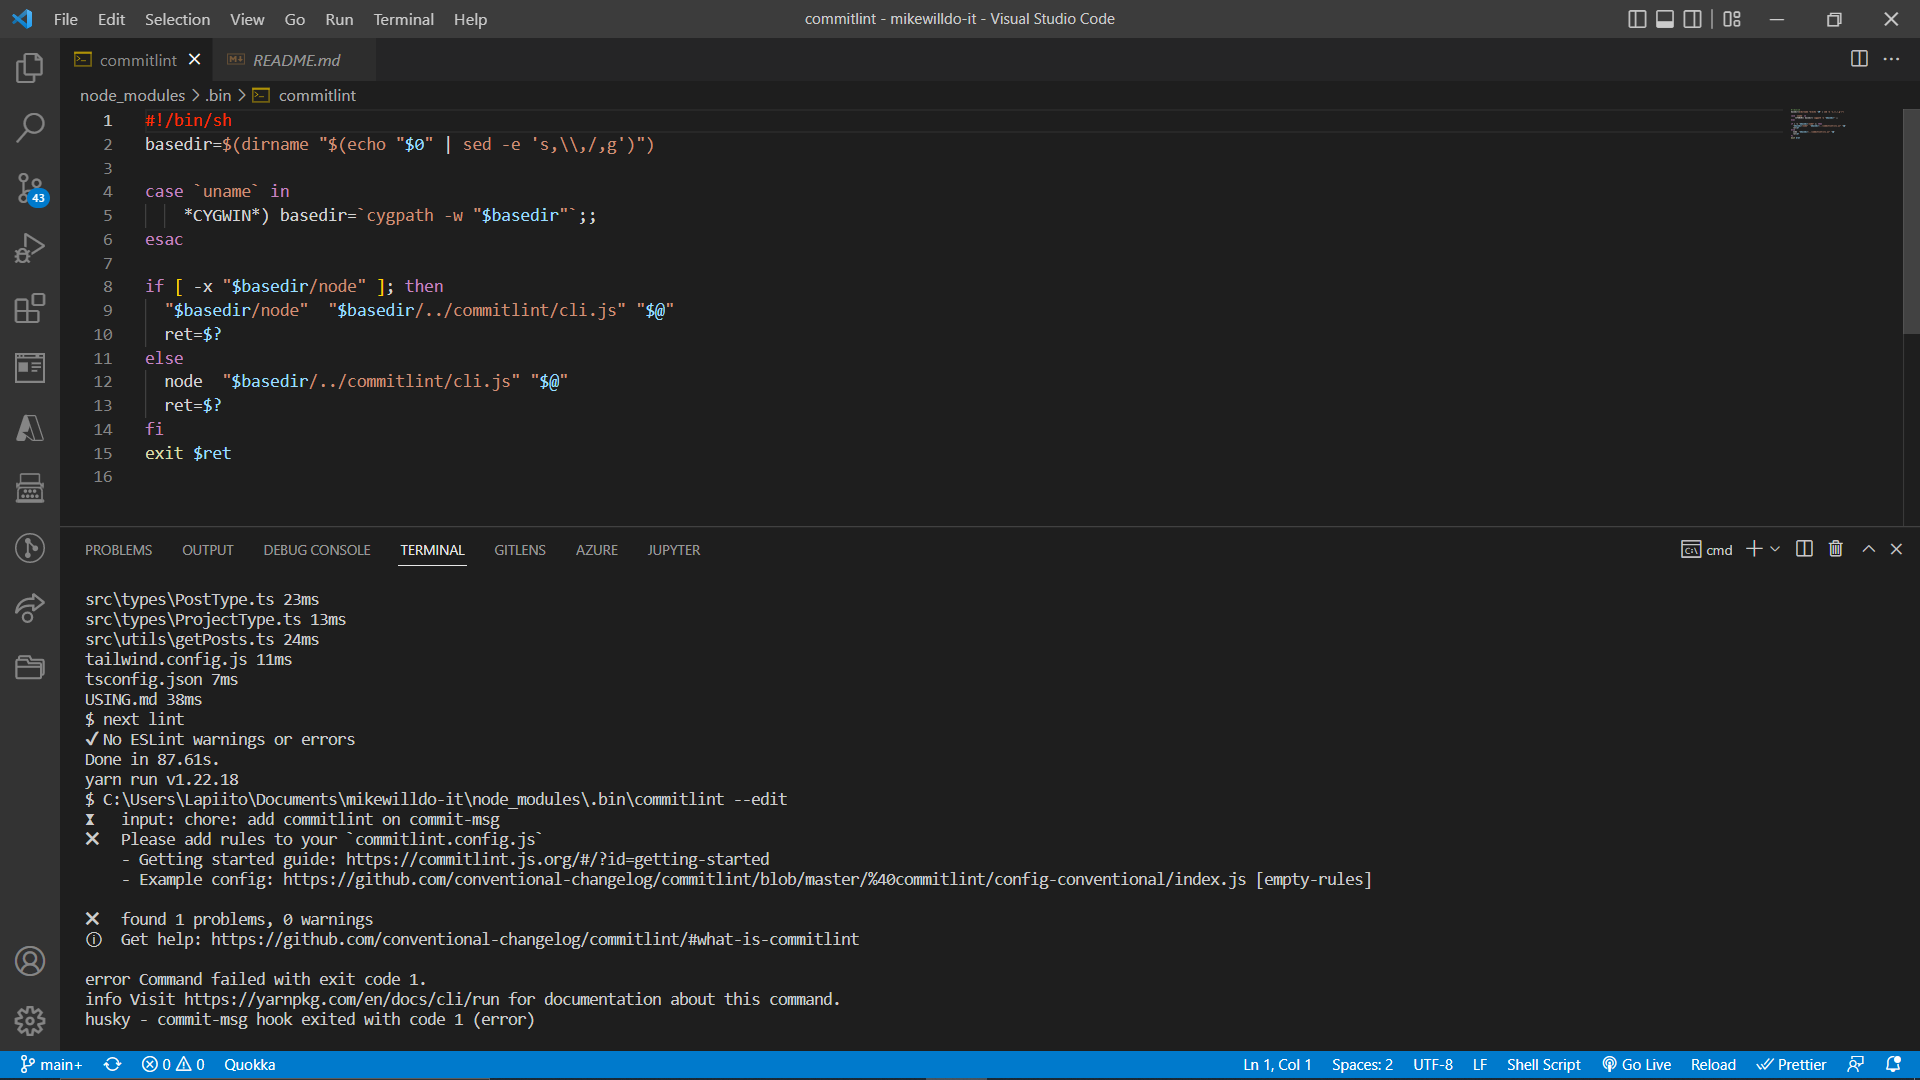Open new terminal instance dropdown
Viewport: 1920px width, 1080px height.
point(1774,550)
